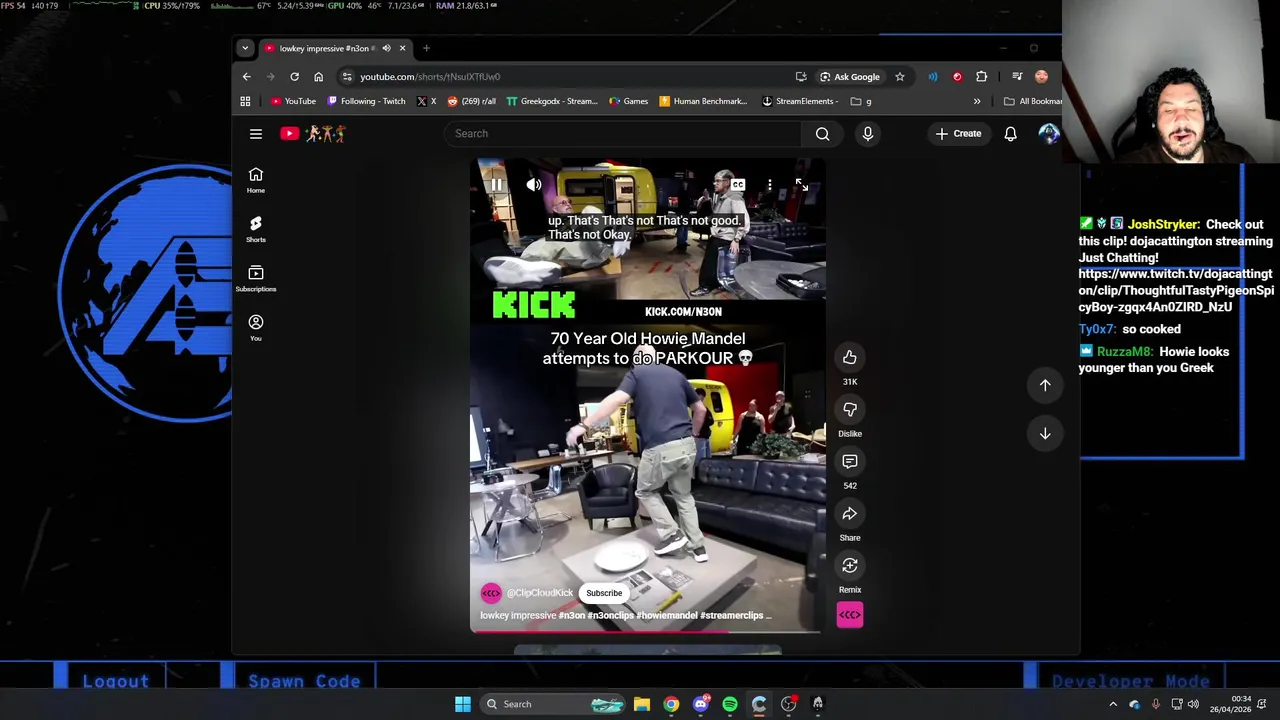Mute the tab via its speaker icon
The width and height of the screenshot is (1280, 720).
click(386, 48)
